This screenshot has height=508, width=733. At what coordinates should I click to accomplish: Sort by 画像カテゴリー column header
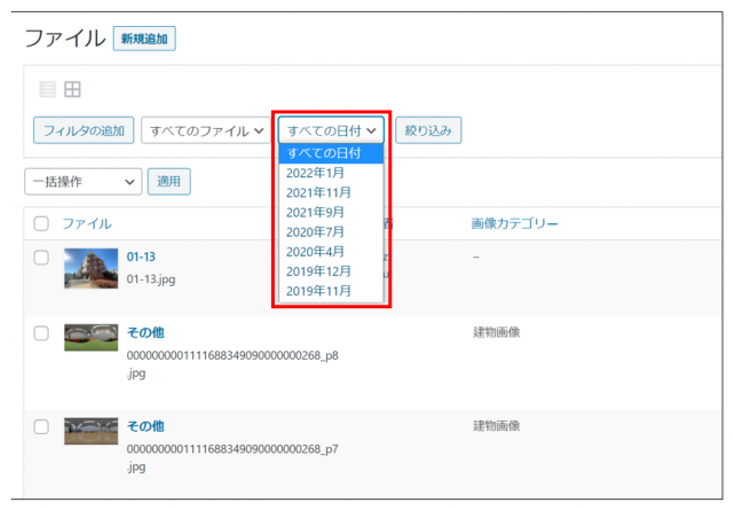coord(514,224)
